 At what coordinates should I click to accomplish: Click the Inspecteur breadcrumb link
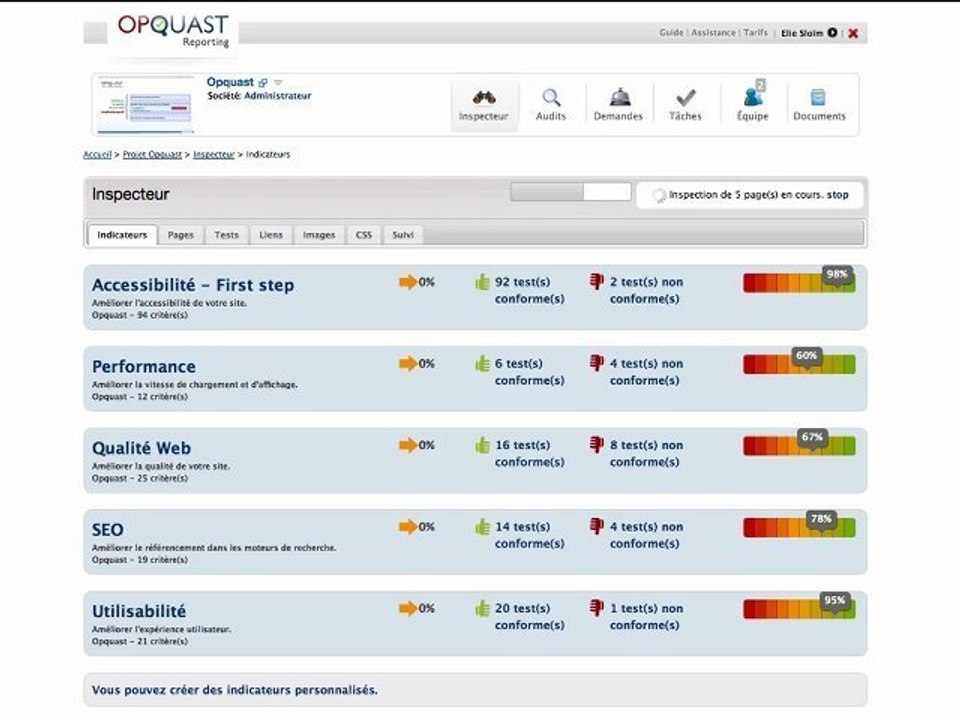(214, 154)
